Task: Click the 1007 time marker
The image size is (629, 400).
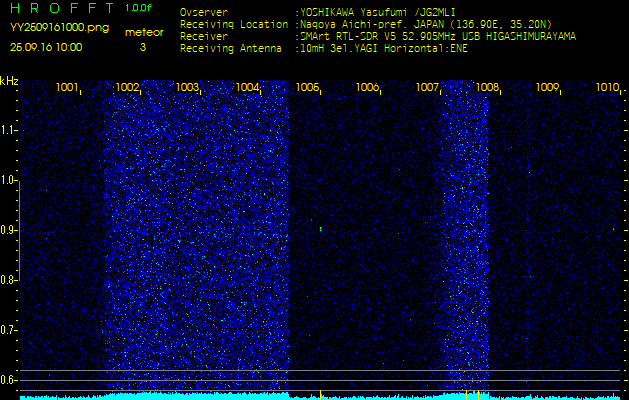Action: coord(428,87)
